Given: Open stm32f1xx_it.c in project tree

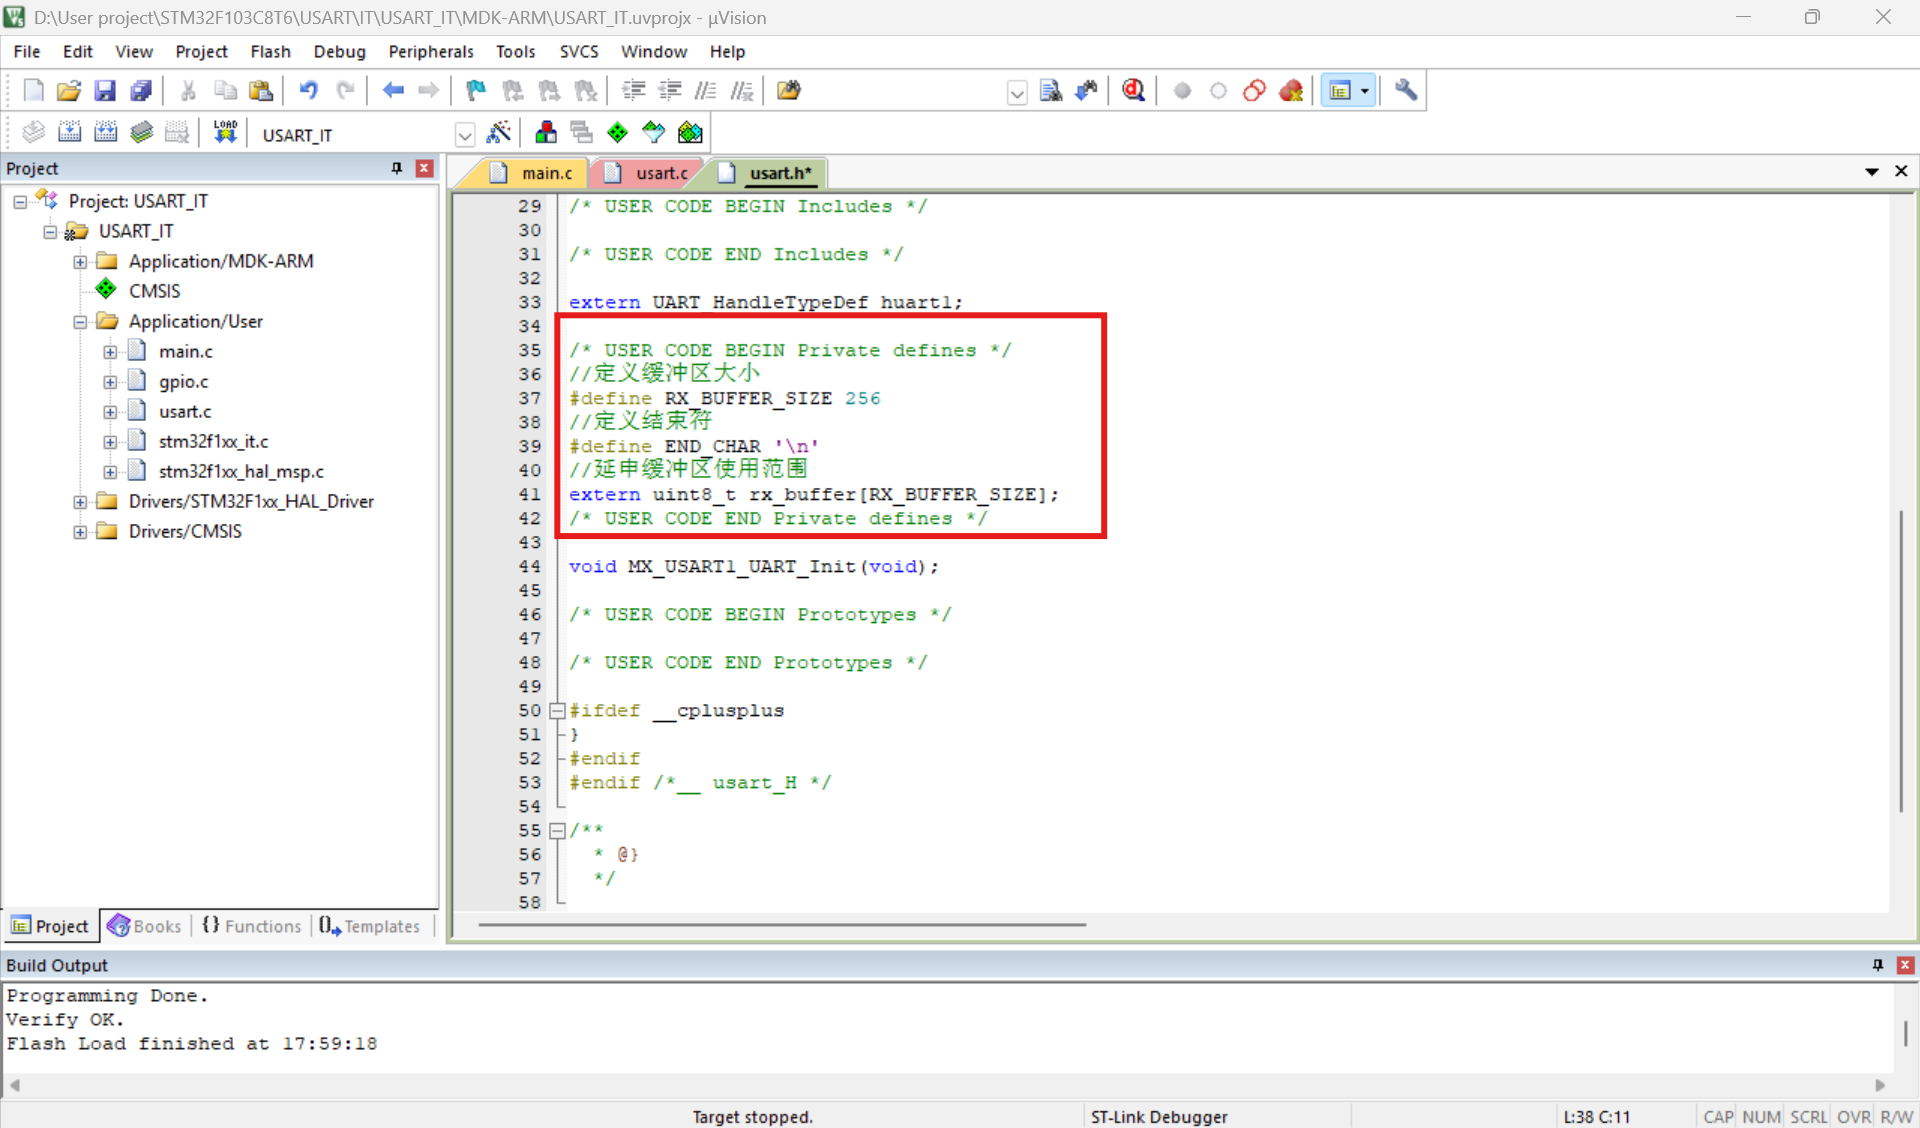Looking at the screenshot, I should (213, 441).
